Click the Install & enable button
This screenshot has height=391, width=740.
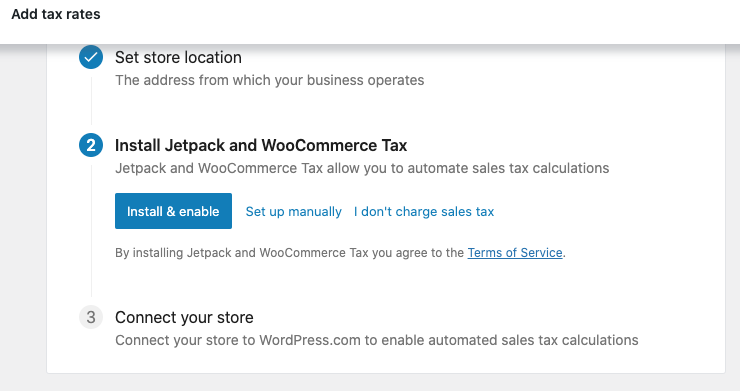pyautogui.click(x=173, y=211)
